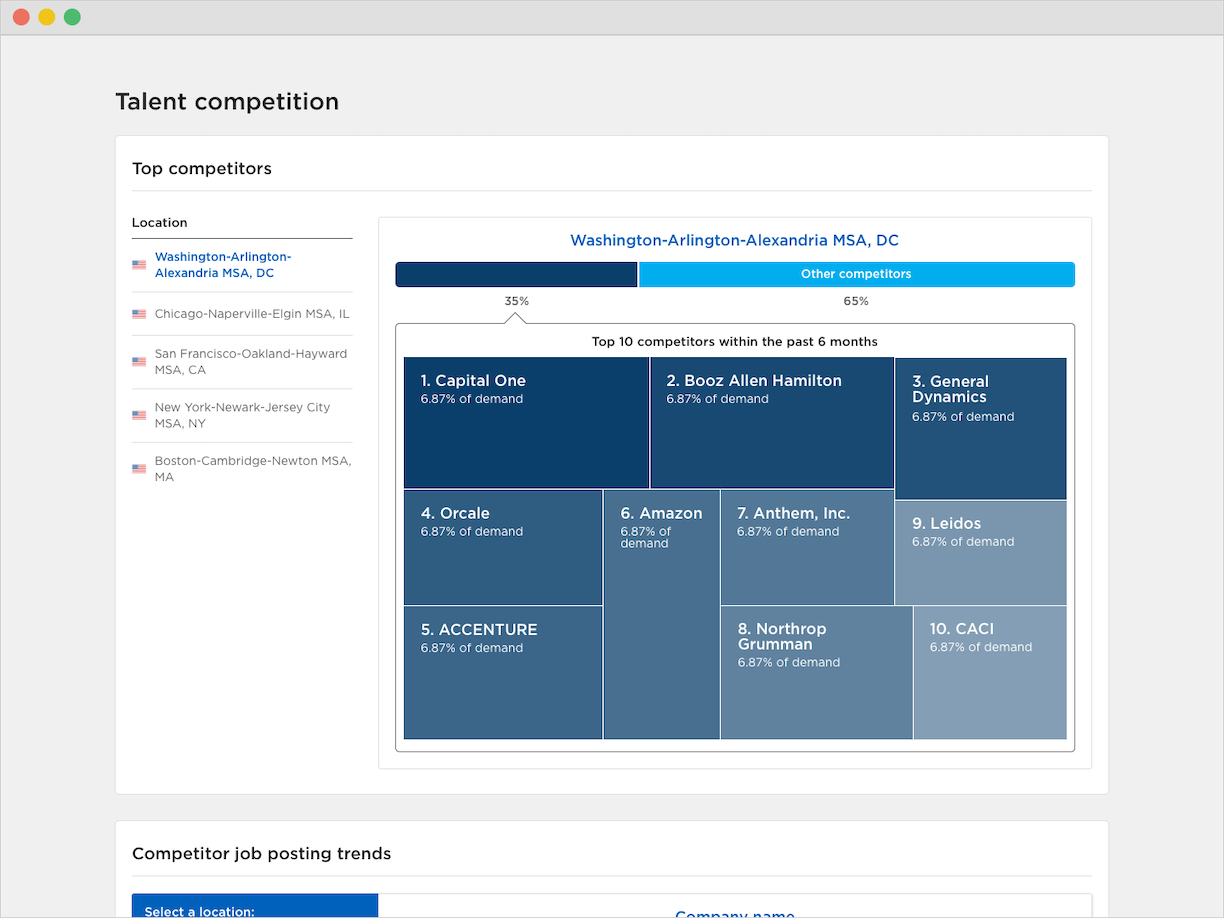Select New York-Newark-Jersey City MSA, NY location
The height and width of the screenshot is (918, 1224).
tap(242, 415)
